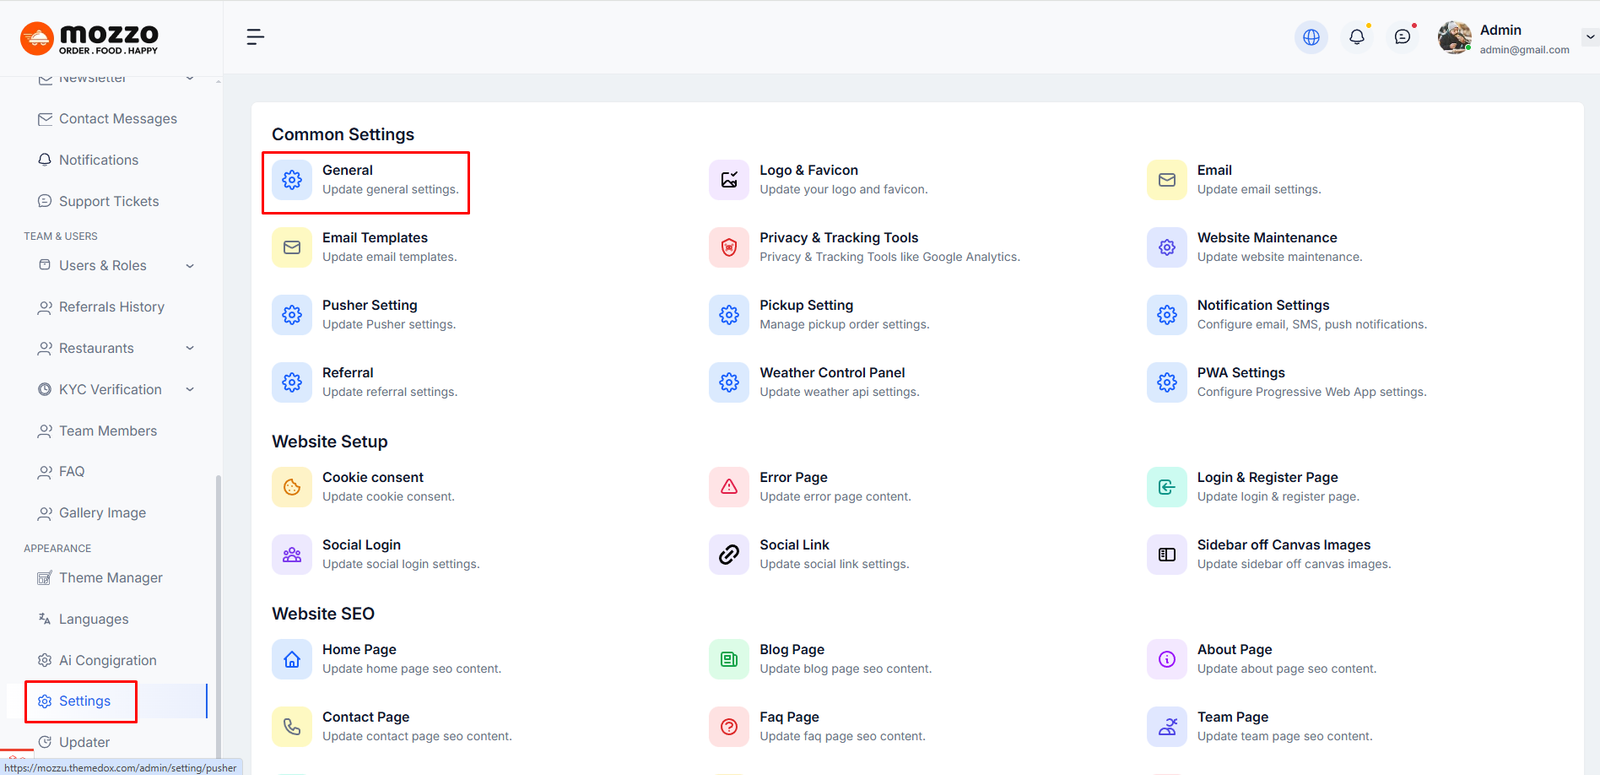This screenshot has width=1600, height=775.
Task: Open Support Tickets in sidebar
Action: pyautogui.click(x=108, y=201)
